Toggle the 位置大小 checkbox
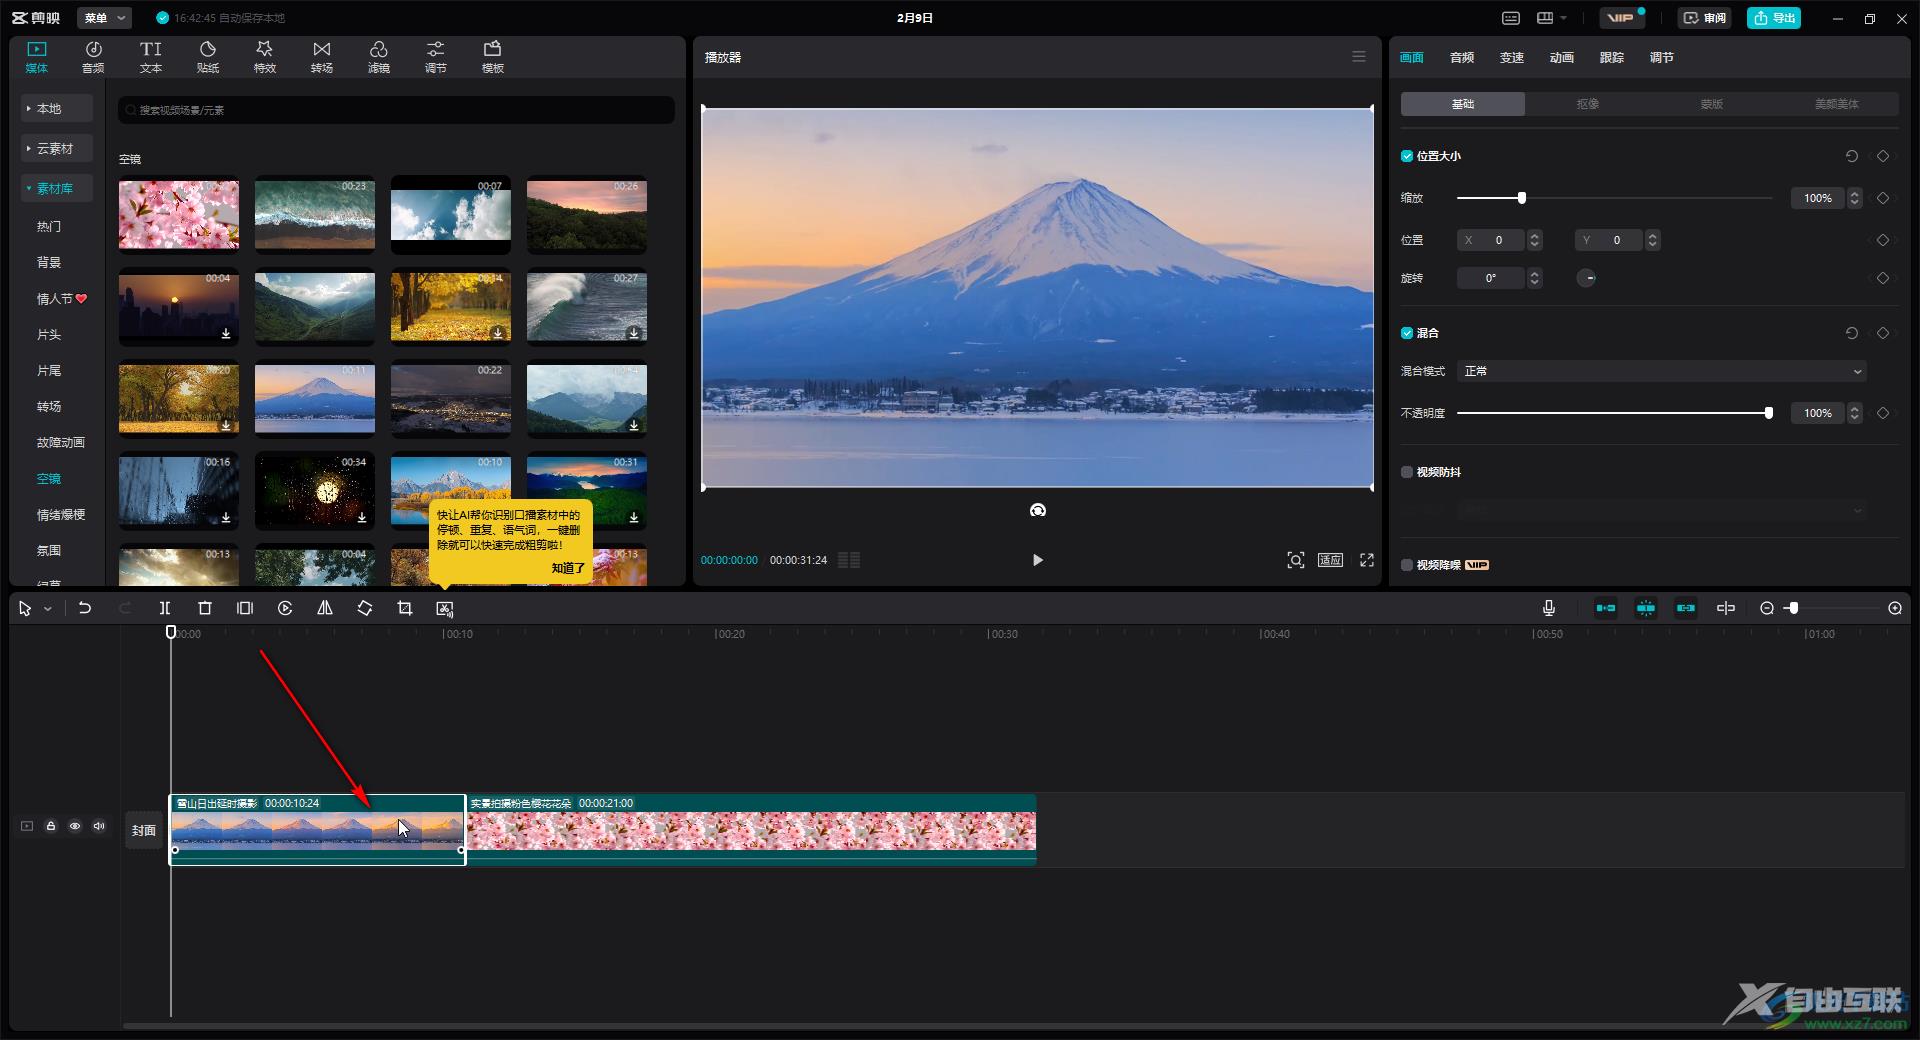1920x1040 pixels. coord(1407,156)
